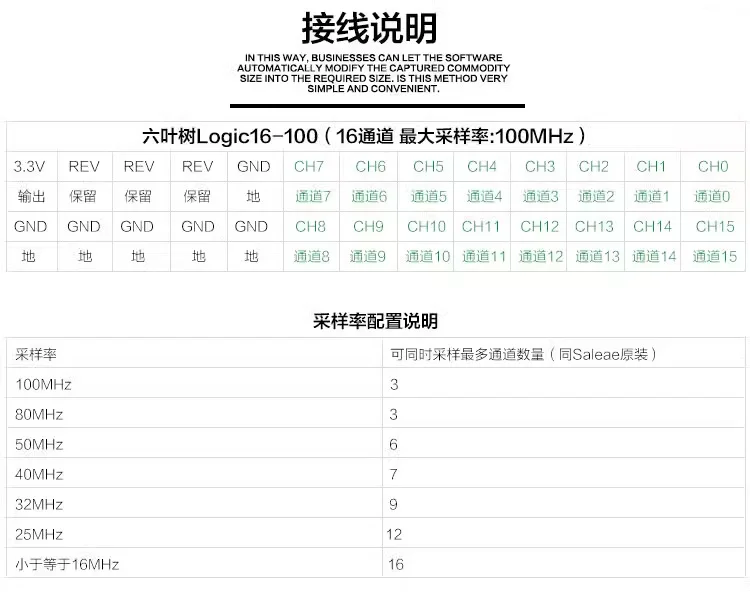This screenshot has height=606, width=750.
Task: Click channel count '12' for 25MHz
Action: pos(394,534)
